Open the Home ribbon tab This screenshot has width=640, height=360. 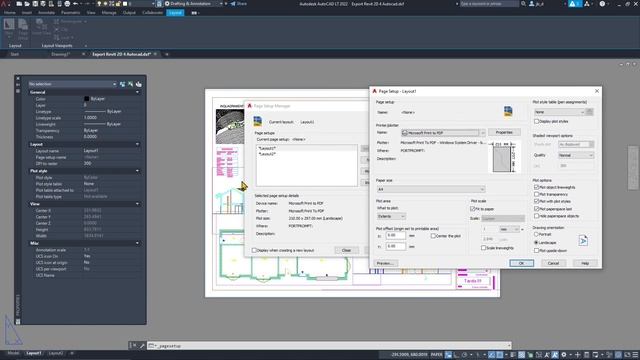10,13
